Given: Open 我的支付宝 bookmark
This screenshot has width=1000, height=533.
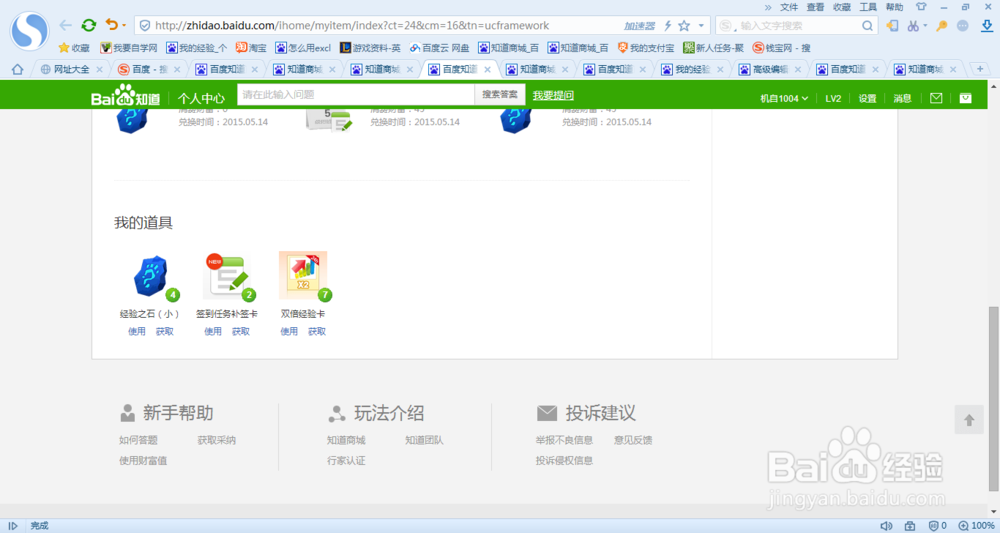Looking at the screenshot, I should pyautogui.click(x=645, y=48).
